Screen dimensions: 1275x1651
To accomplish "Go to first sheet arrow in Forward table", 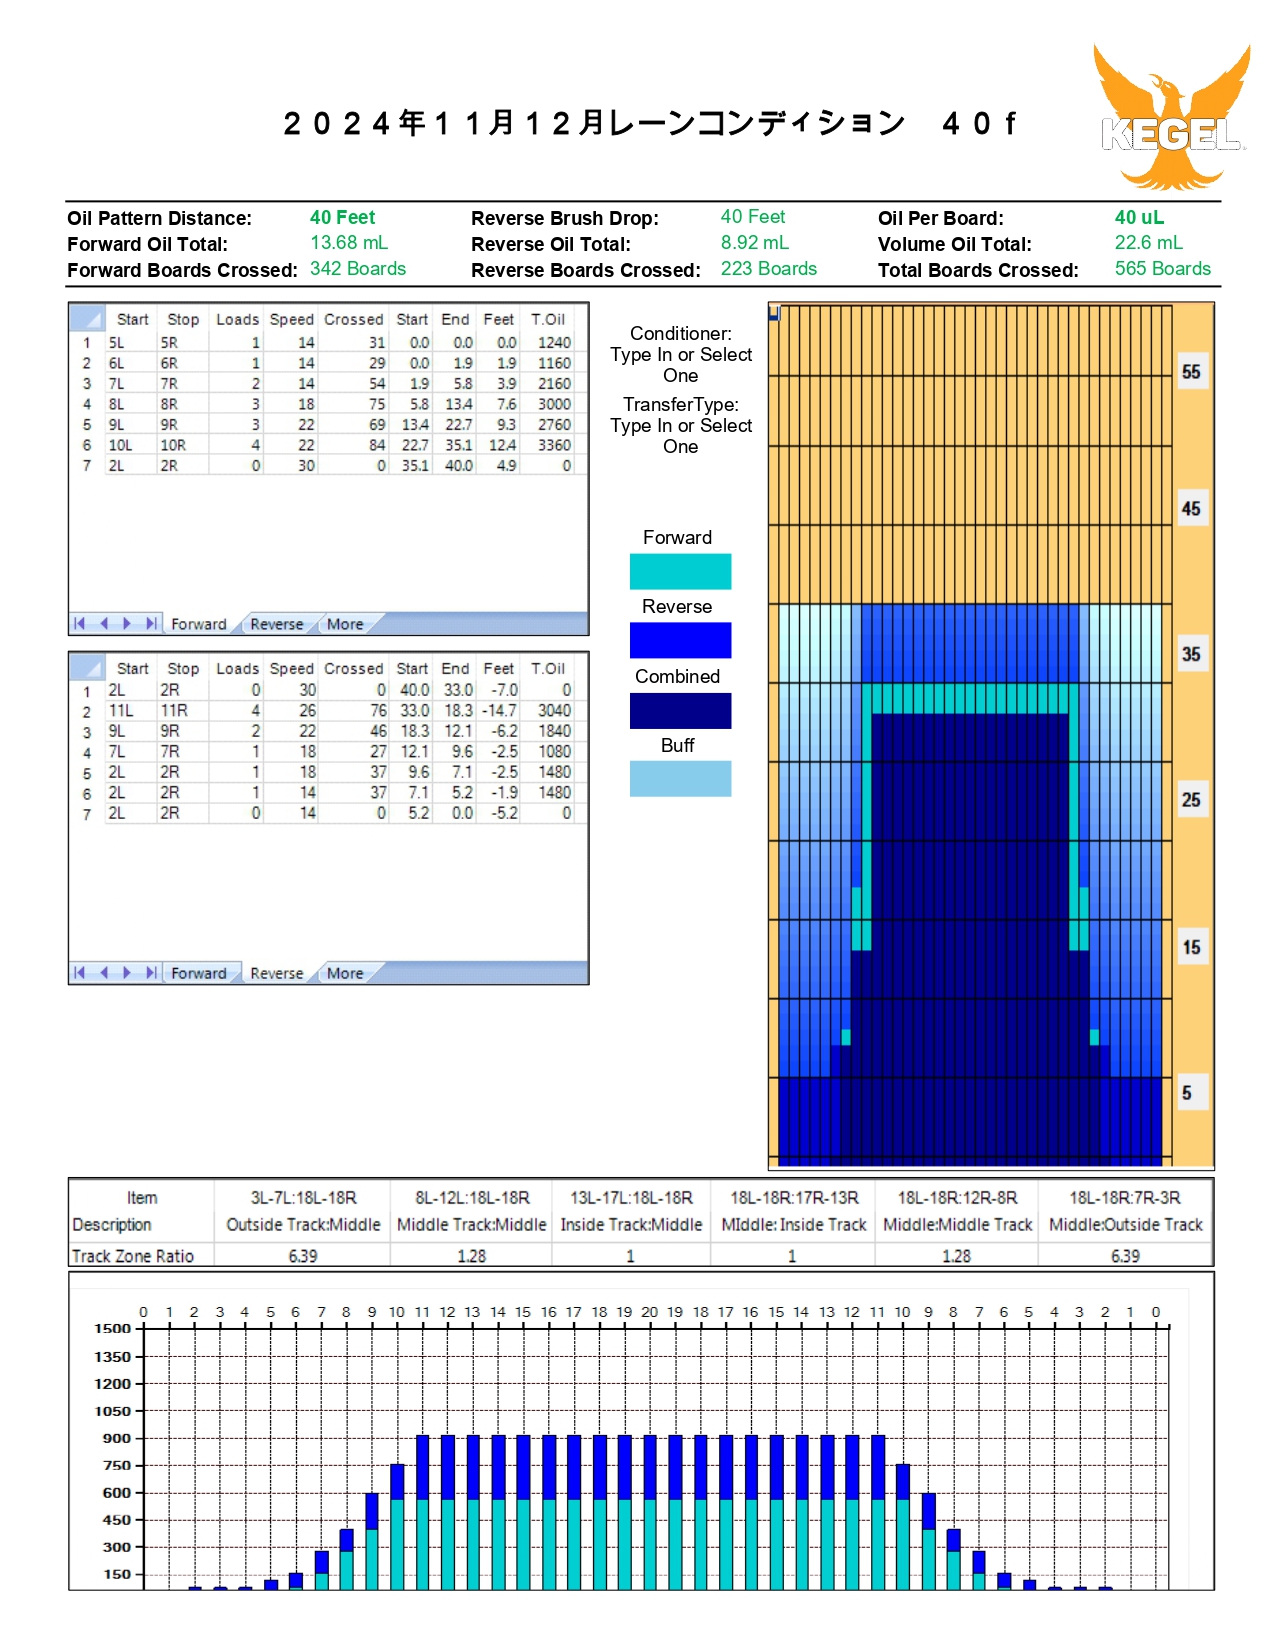I will point(79,623).
